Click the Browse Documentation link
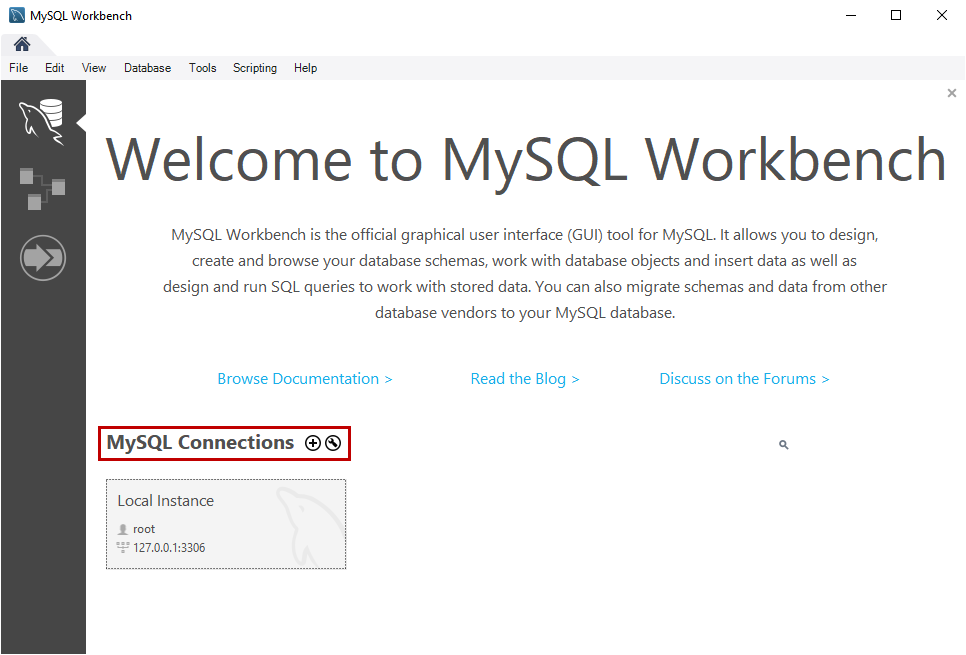 point(305,379)
